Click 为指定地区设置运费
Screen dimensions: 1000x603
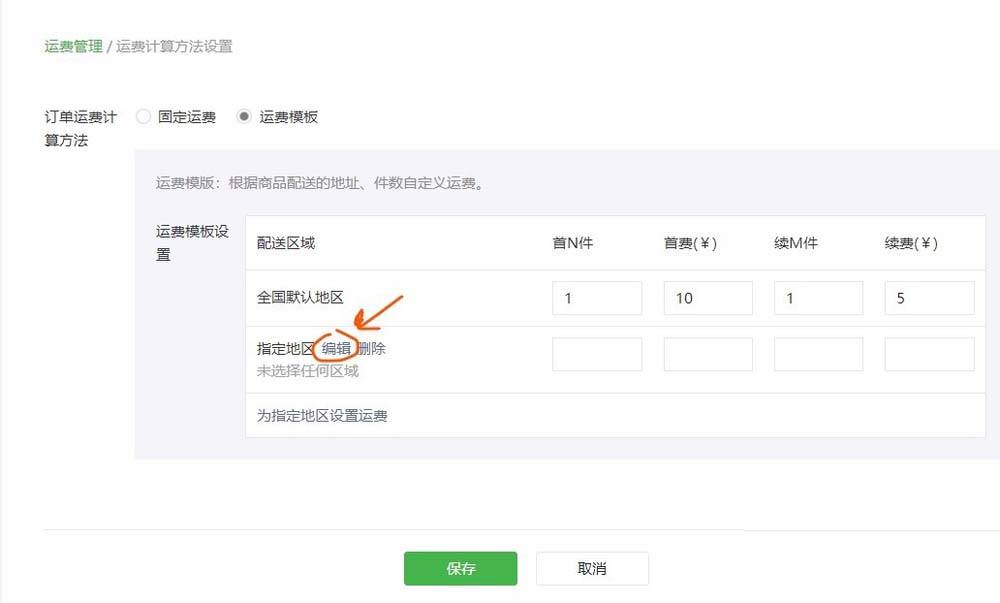tap(320, 415)
